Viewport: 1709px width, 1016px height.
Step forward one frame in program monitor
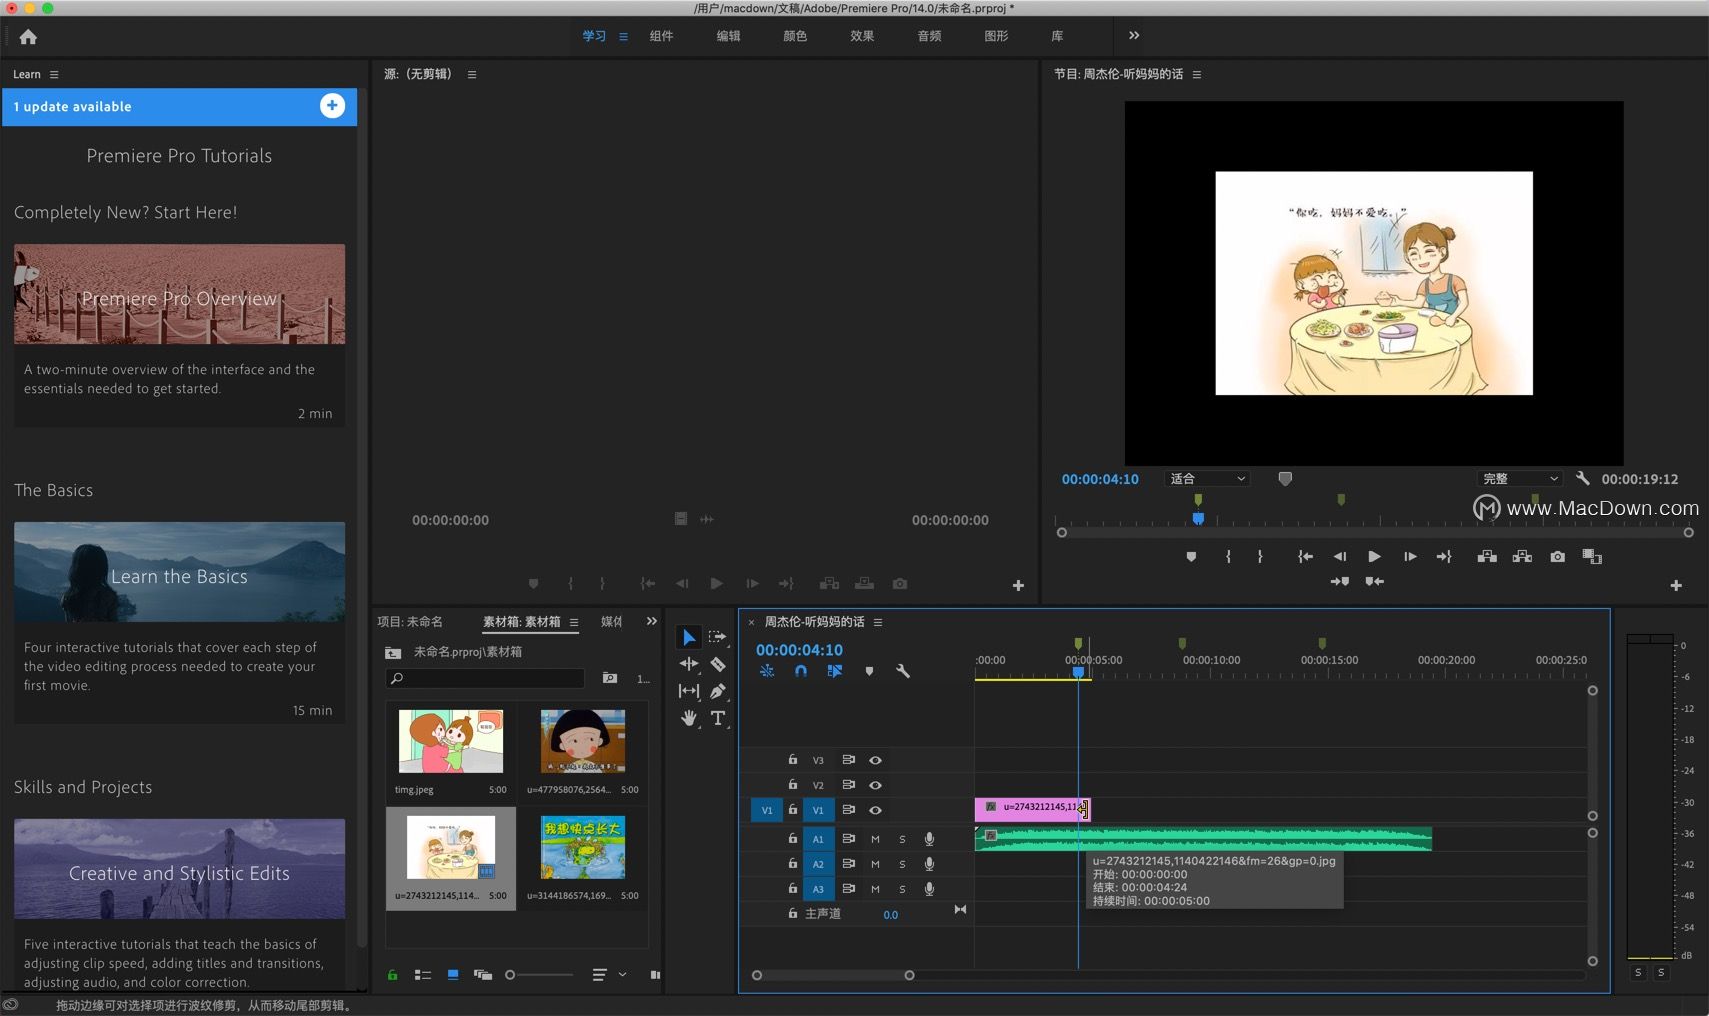click(x=1409, y=557)
